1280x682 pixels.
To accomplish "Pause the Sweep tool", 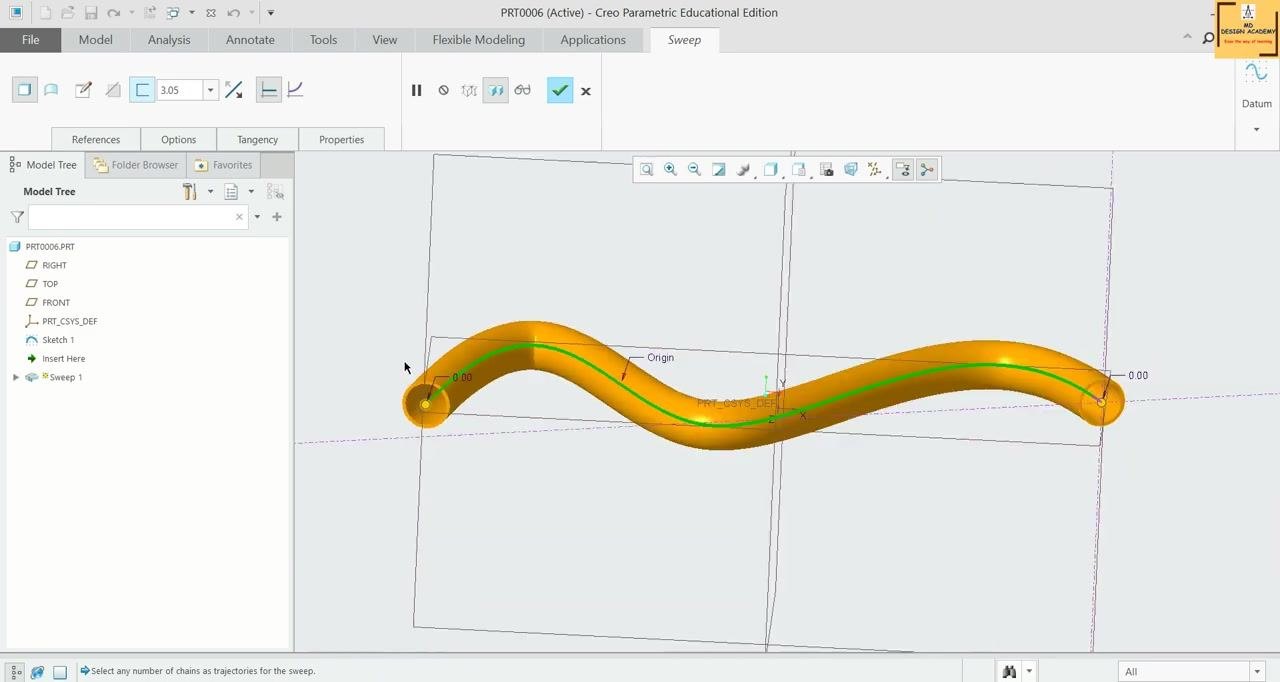I will [x=416, y=90].
